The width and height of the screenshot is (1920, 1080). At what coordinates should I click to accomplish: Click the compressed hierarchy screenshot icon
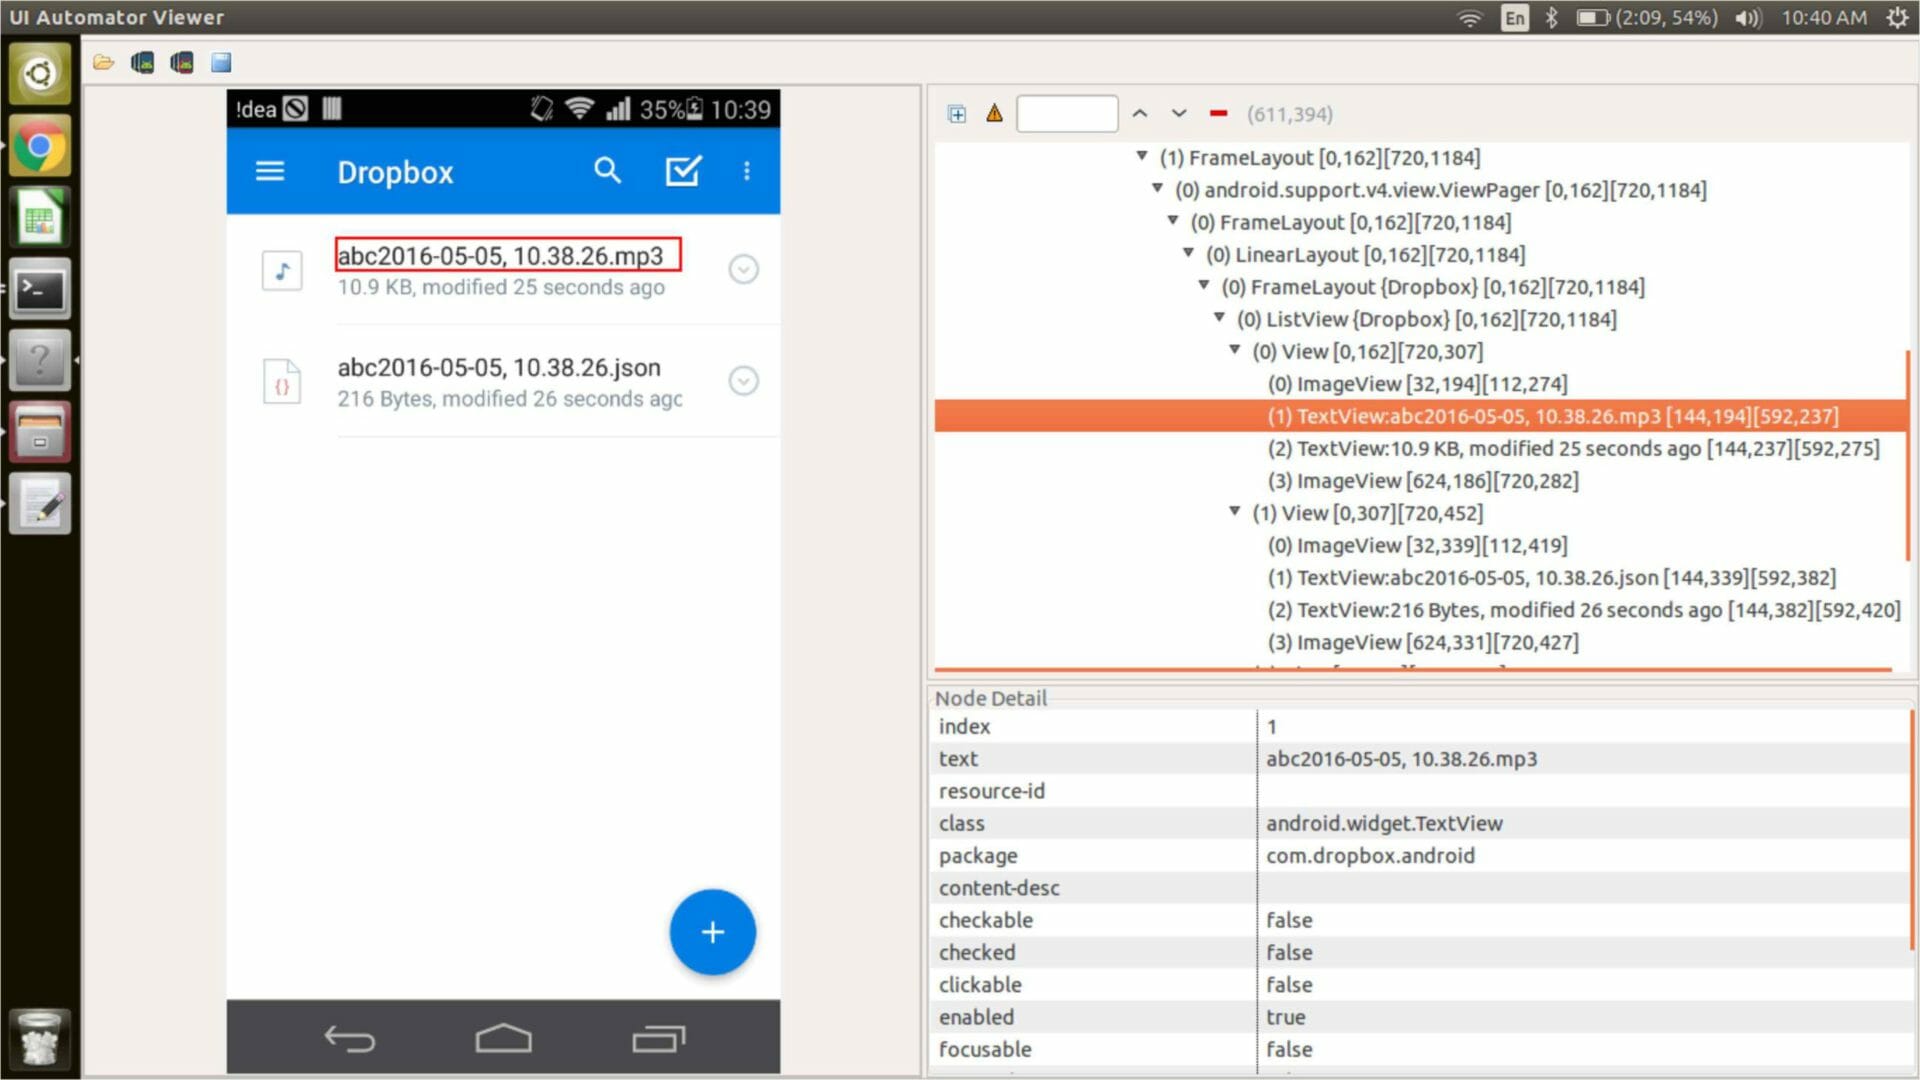point(182,63)
